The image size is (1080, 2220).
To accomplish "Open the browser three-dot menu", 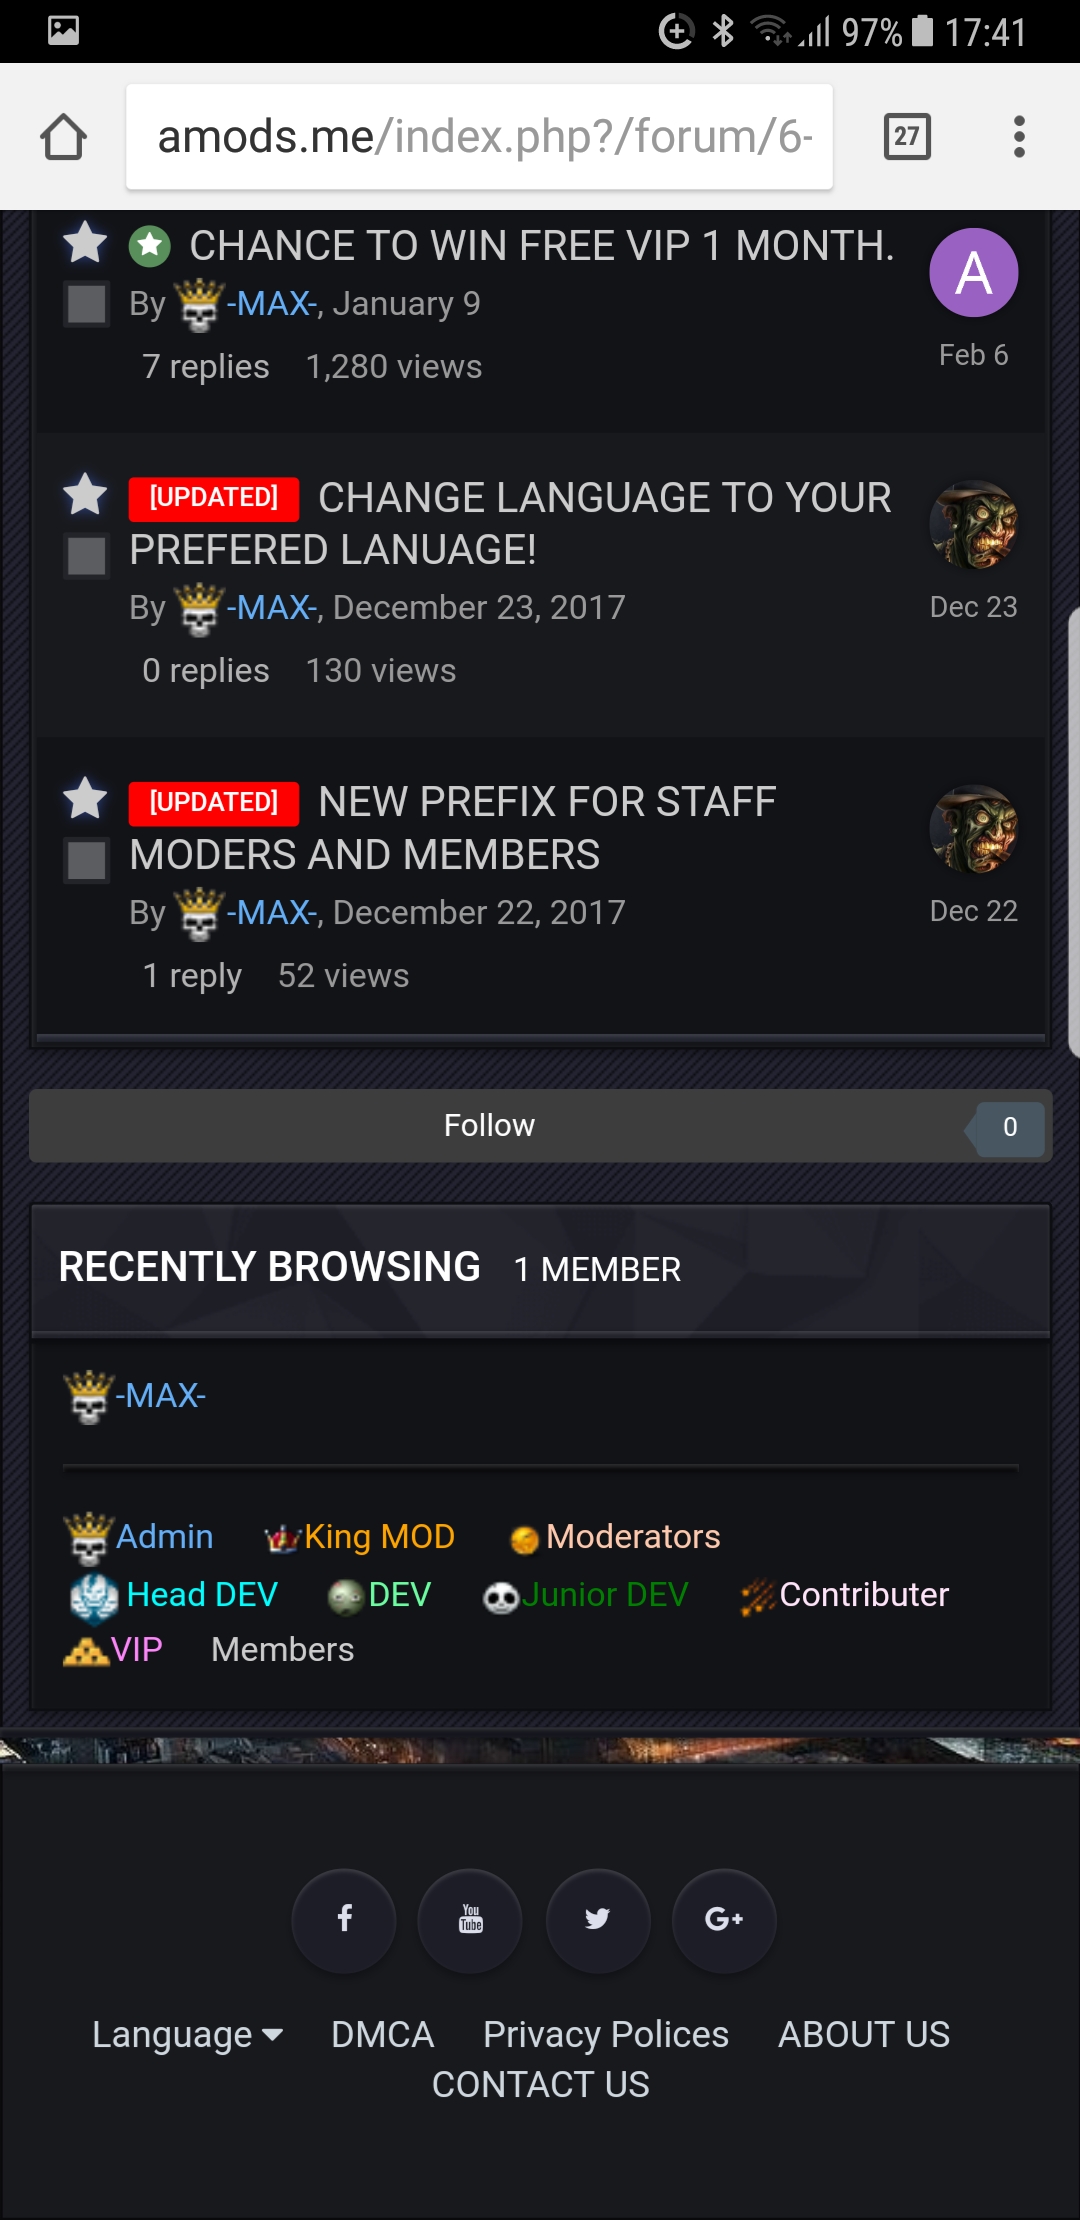I will pyautogui.click(x=1019, y=137).
